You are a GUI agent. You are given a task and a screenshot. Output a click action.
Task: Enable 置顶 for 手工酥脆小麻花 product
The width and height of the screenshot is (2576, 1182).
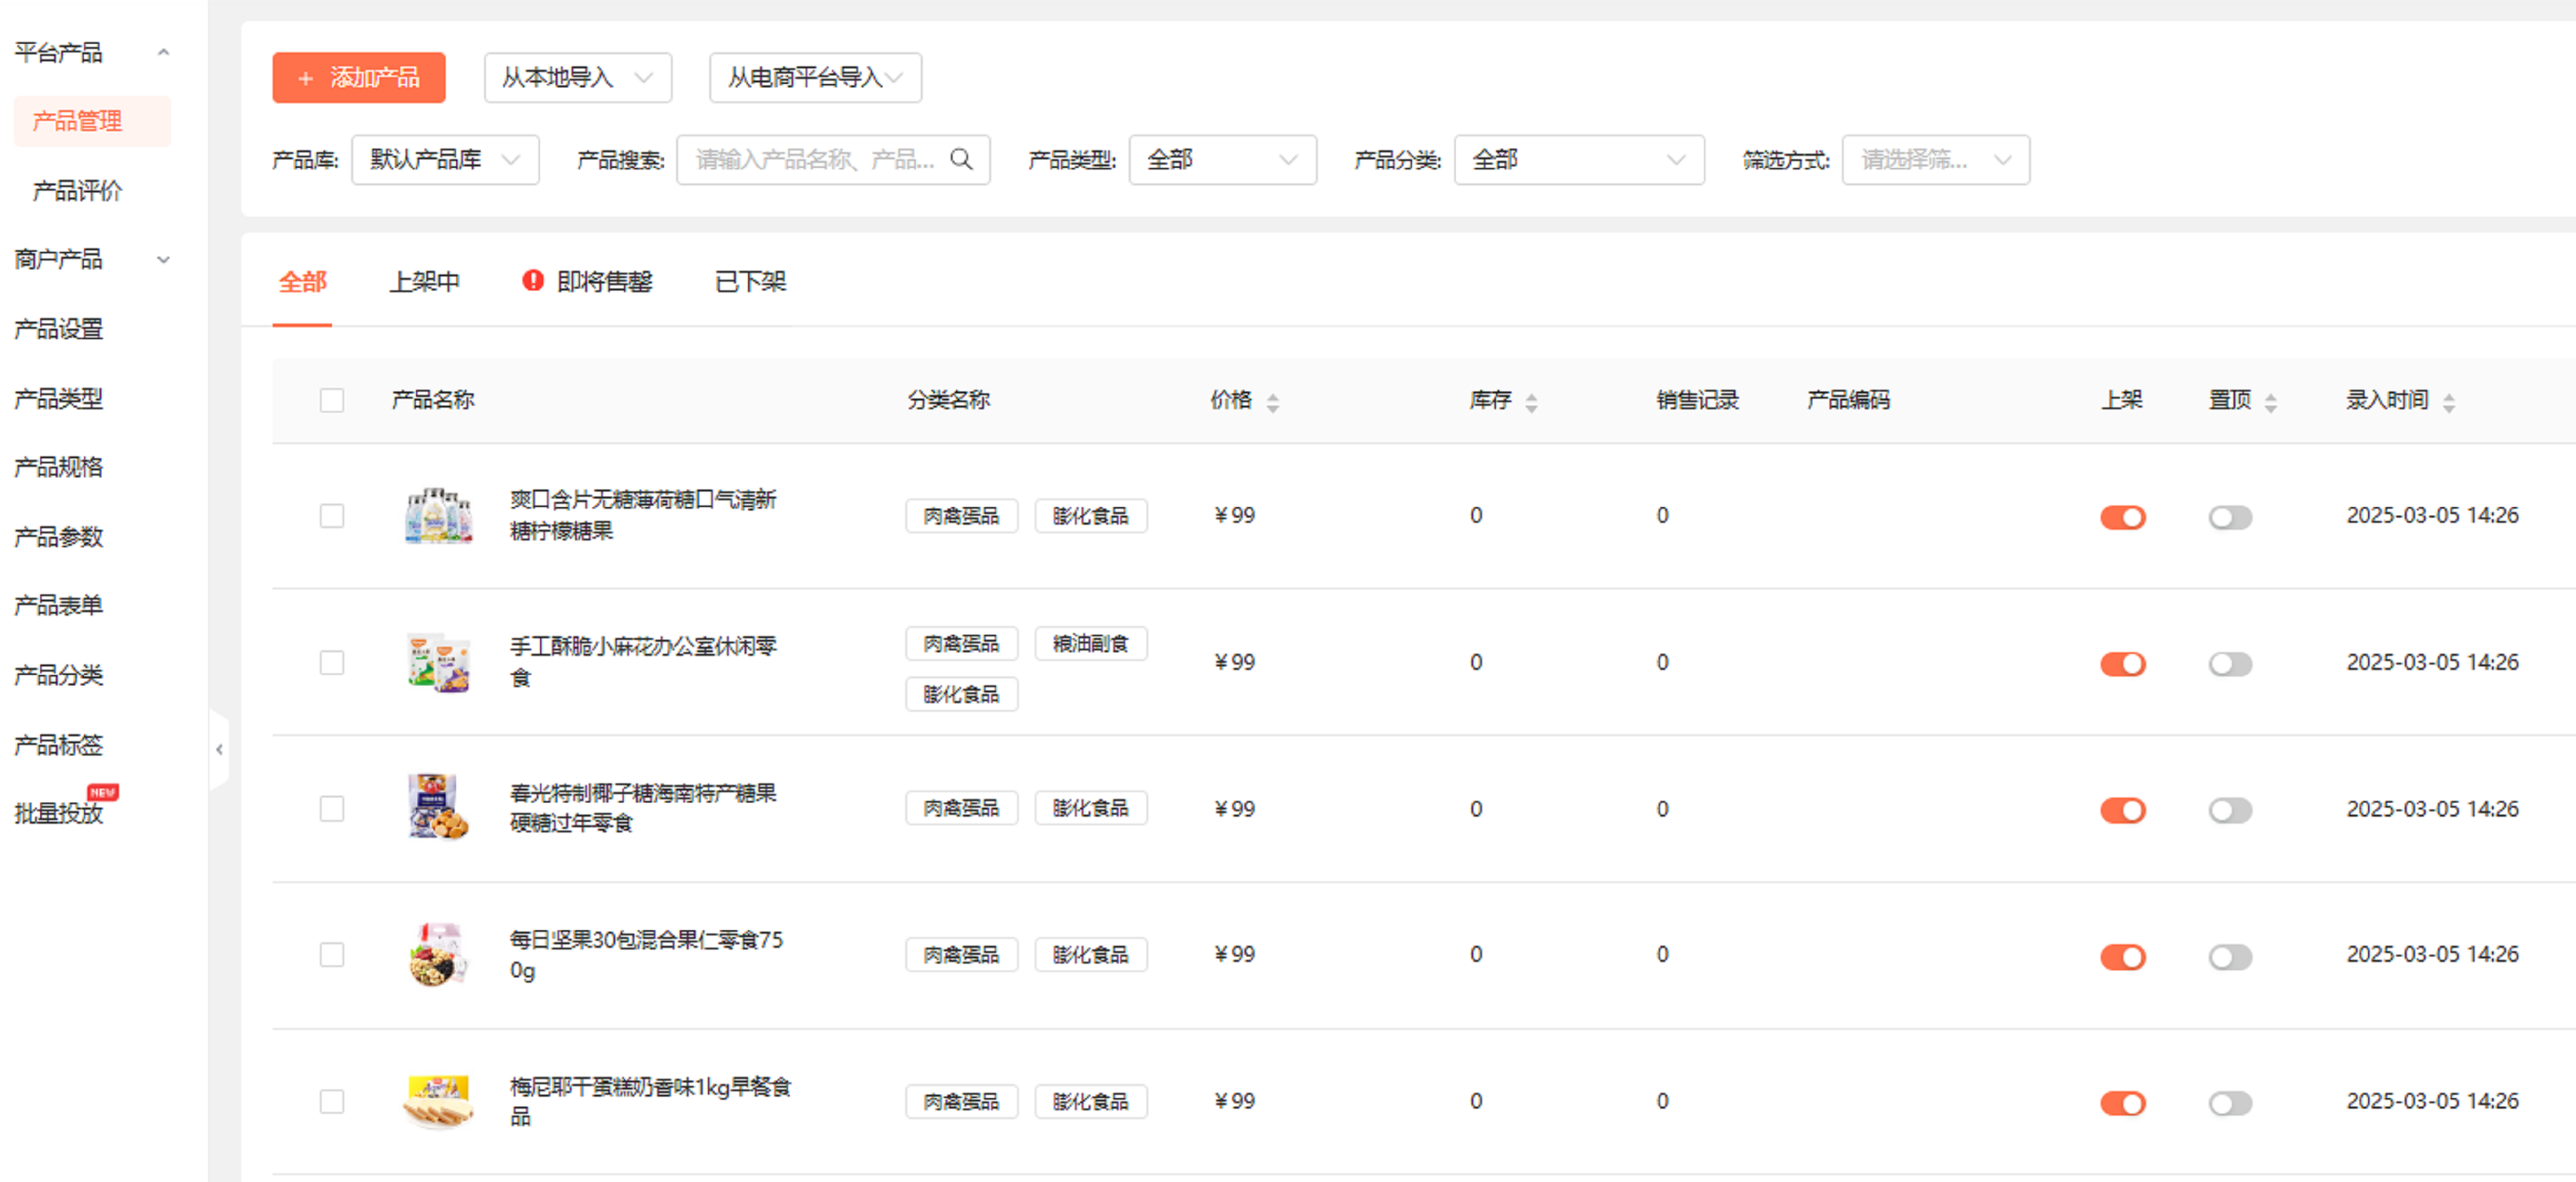pyautogui.click(x=2229, y=663)
